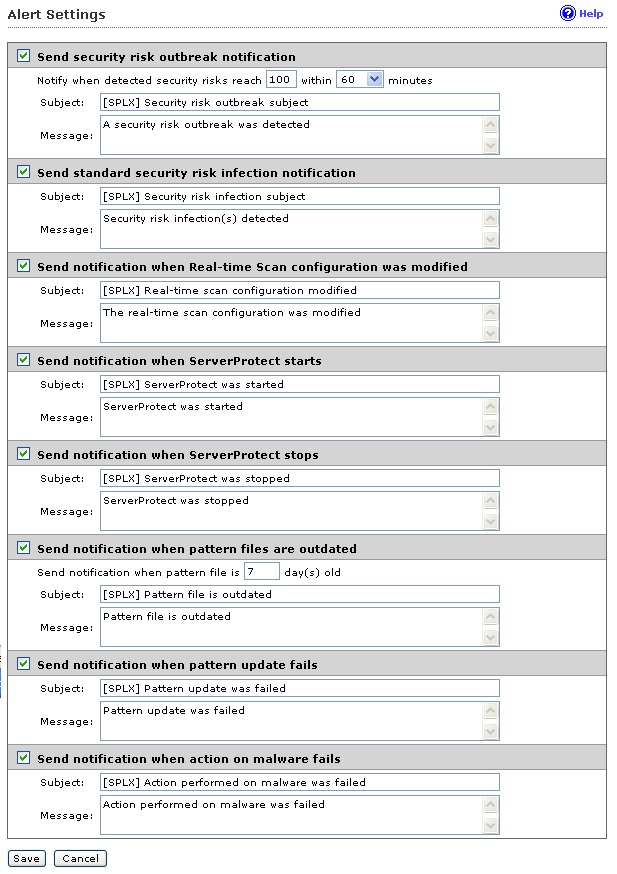Toggle pattern update fails notification checkbox

click(24, 664)
